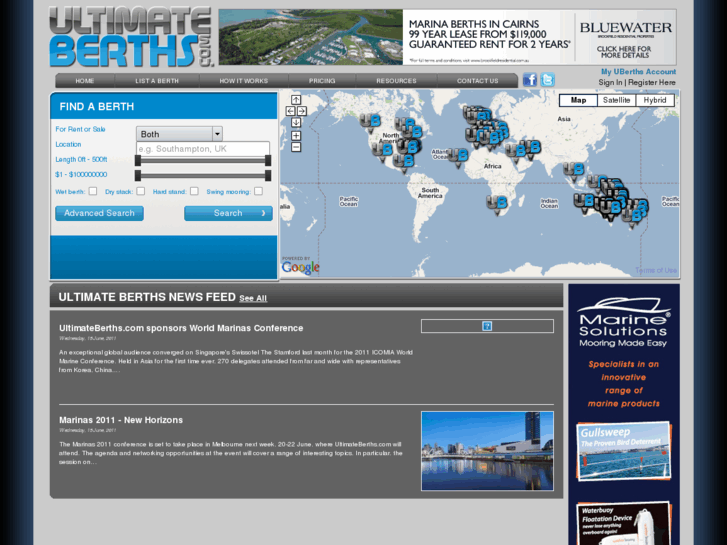Click the Melbourne waterfront news thumbnail
This screenshot has width=727, height=545.
(487, 451)
